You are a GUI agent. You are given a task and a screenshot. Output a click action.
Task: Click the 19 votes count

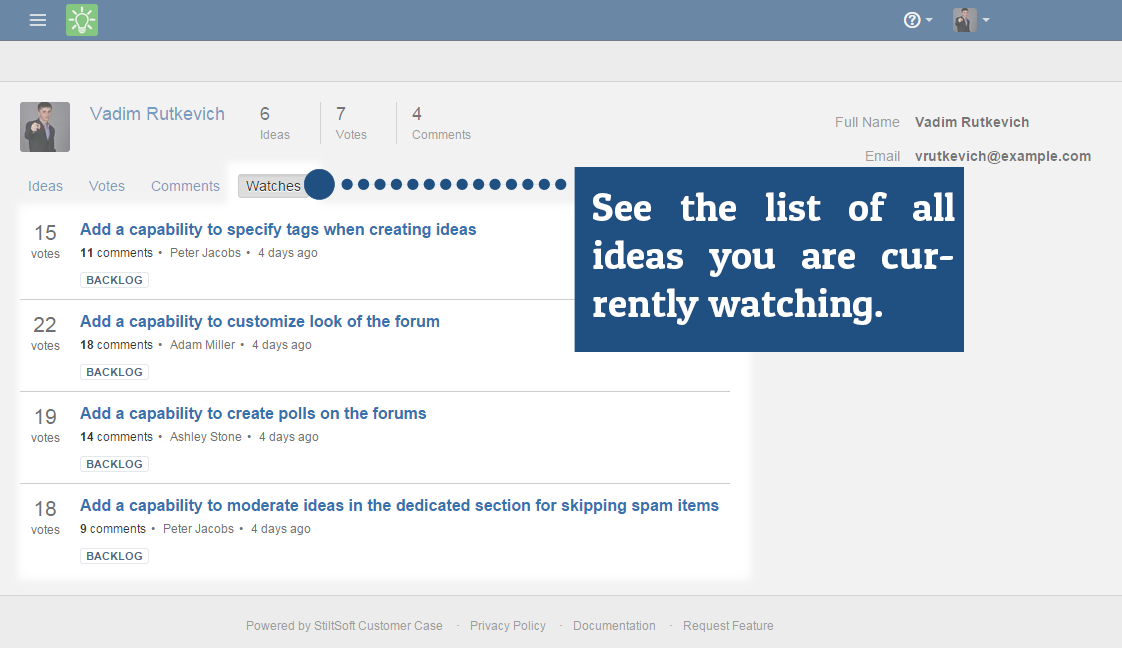click(x=45, y=425)
